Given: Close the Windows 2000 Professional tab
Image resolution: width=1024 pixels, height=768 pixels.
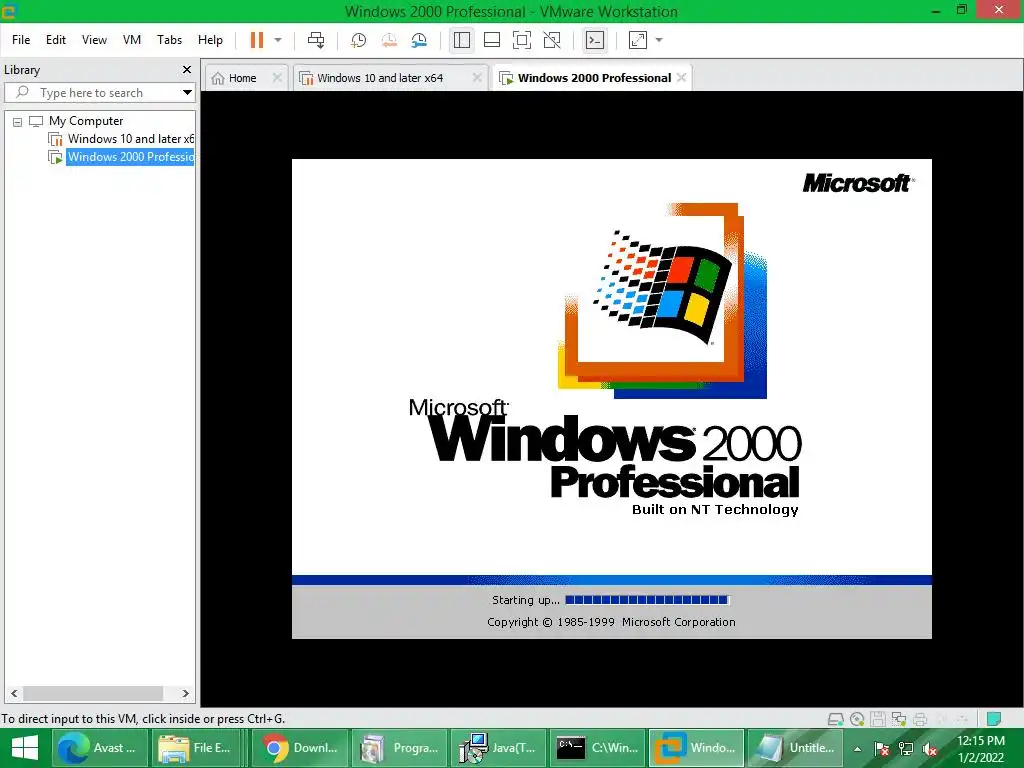Looking at the screenshot, I should [682, 78].
